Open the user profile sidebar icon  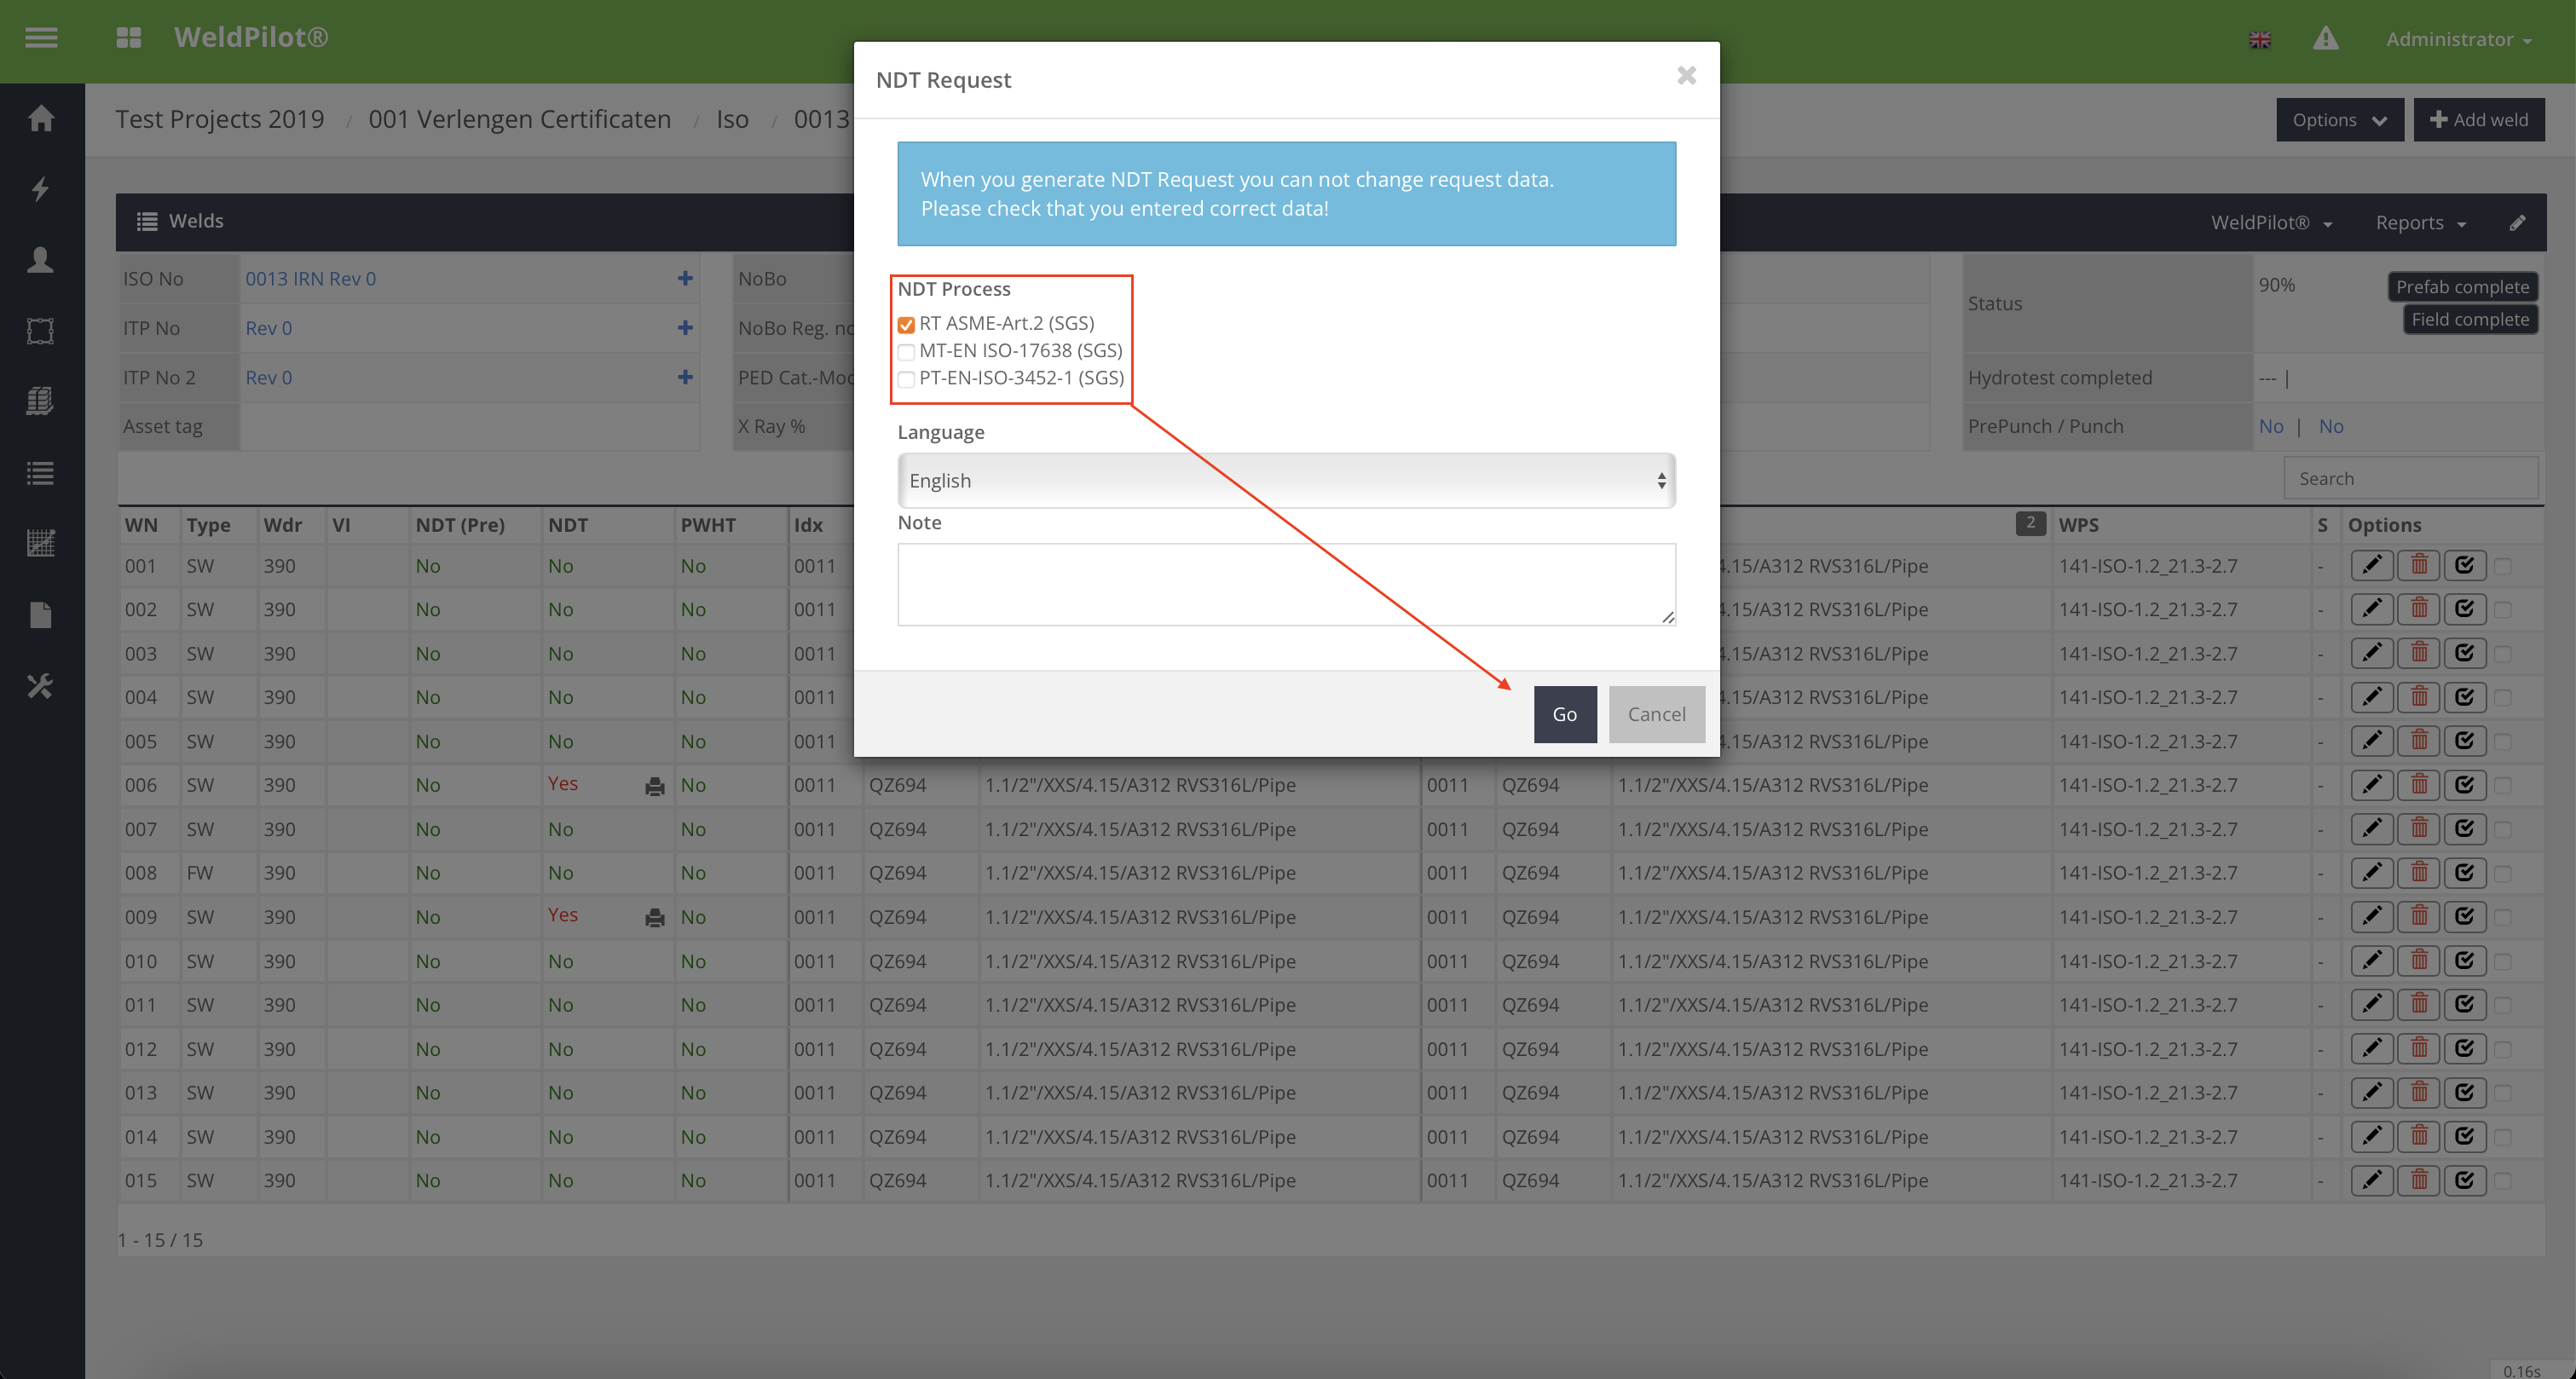[x=41, y=260]
